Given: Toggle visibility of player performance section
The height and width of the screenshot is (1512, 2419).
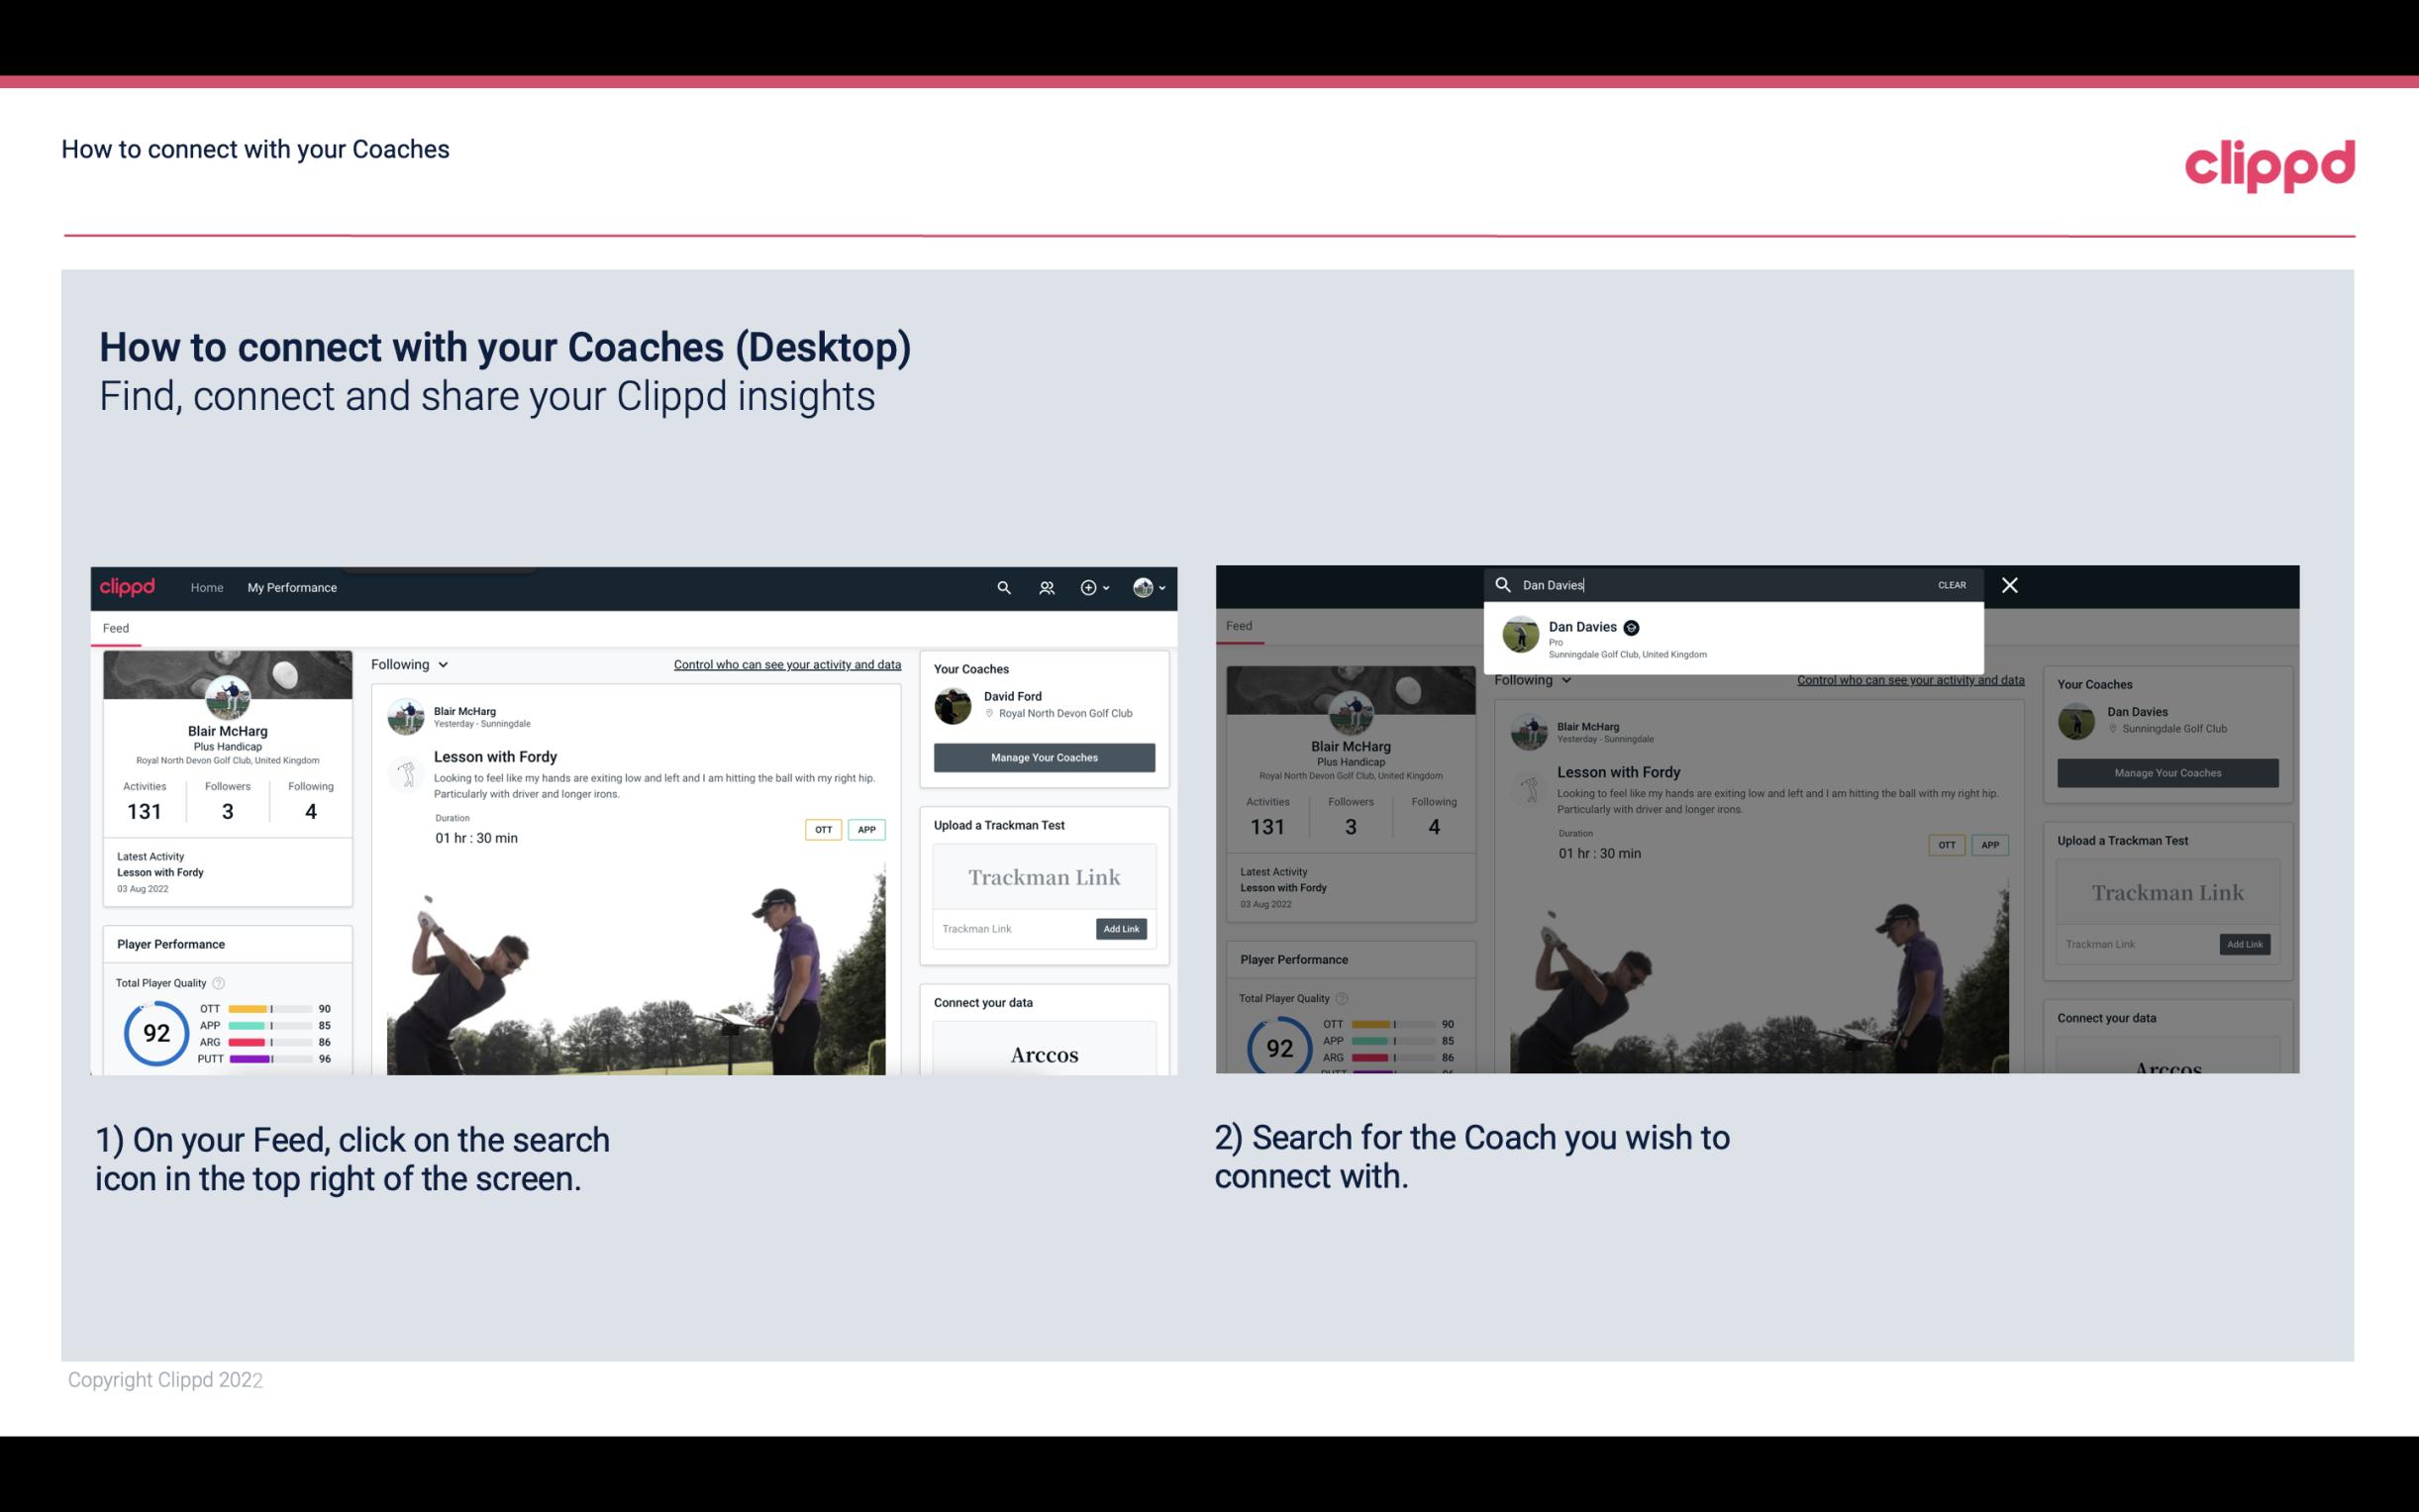Looking at the screenshot, I should coord(169,943).
